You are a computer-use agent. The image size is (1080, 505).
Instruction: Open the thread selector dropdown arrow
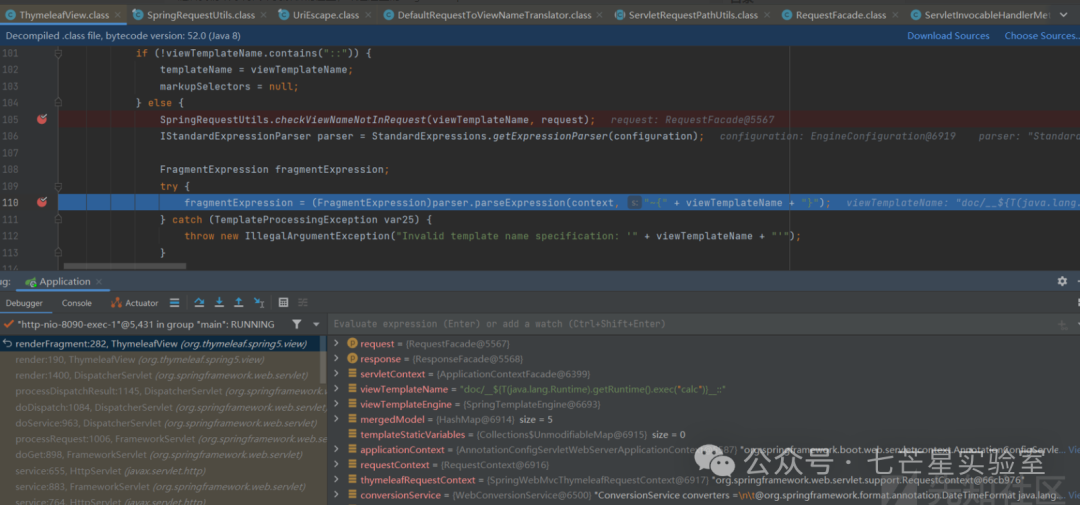coord(316,324)
